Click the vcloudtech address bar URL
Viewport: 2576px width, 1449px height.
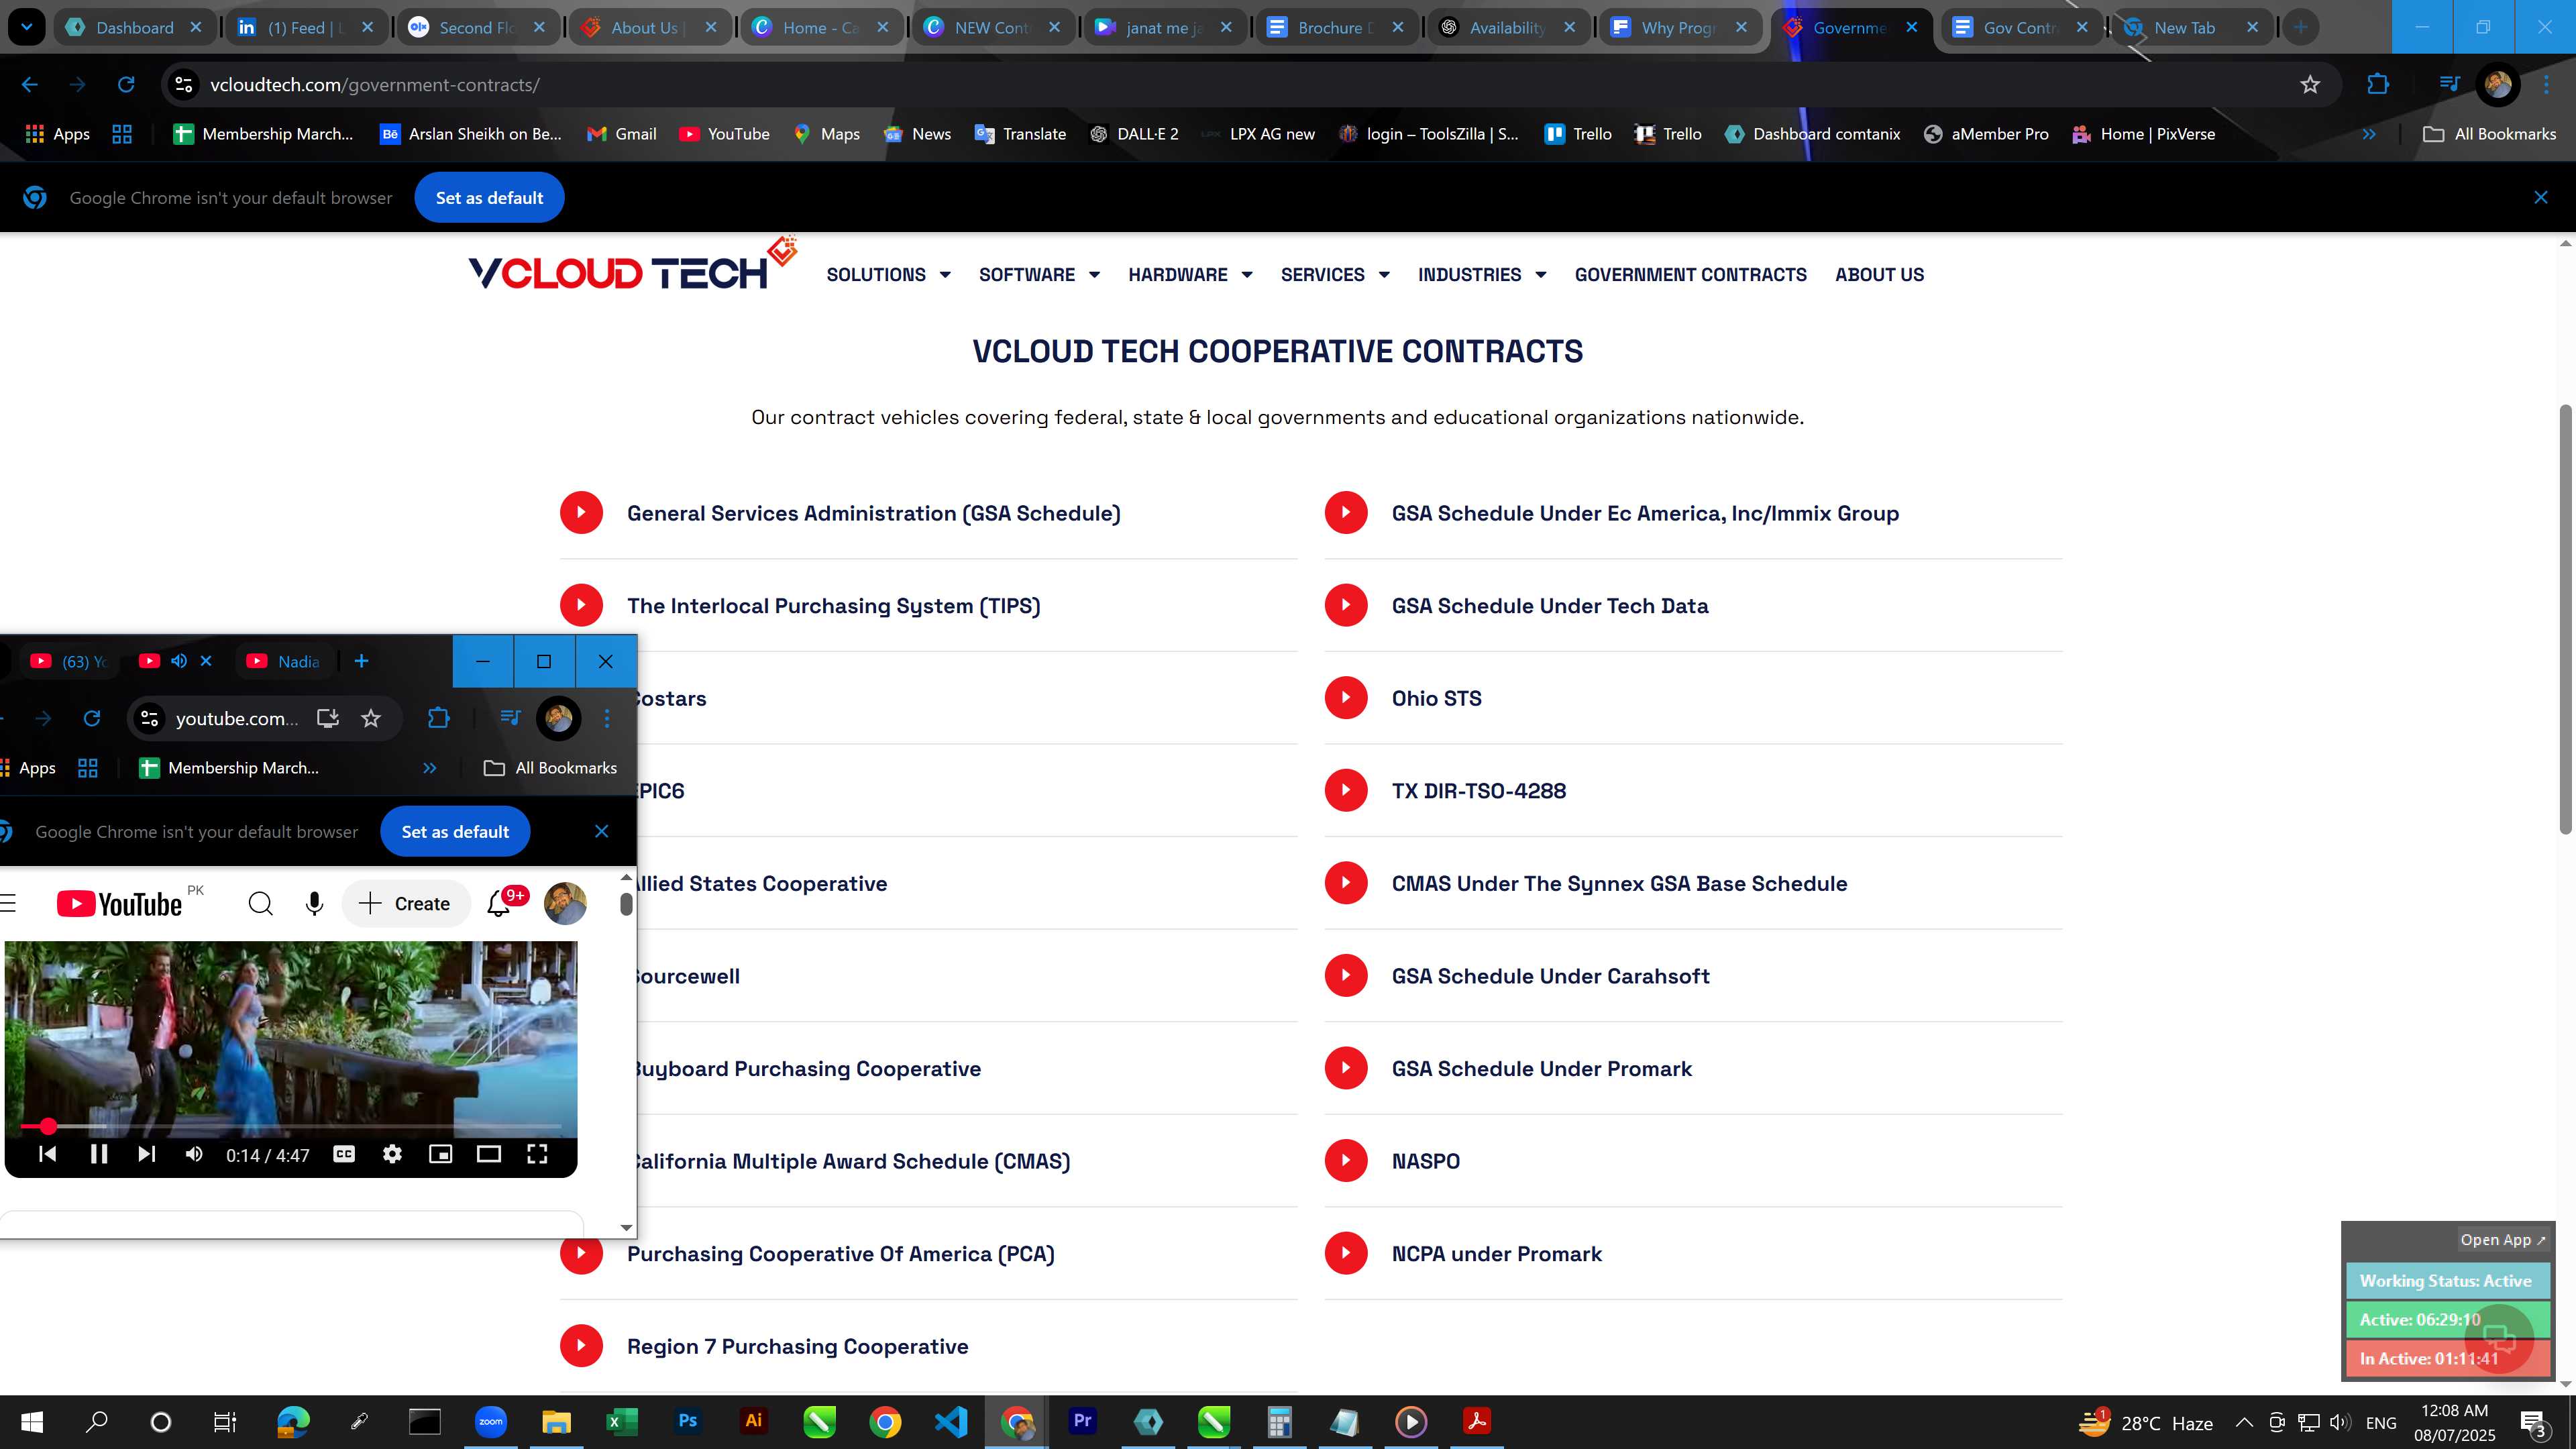[x=374, y=85]
